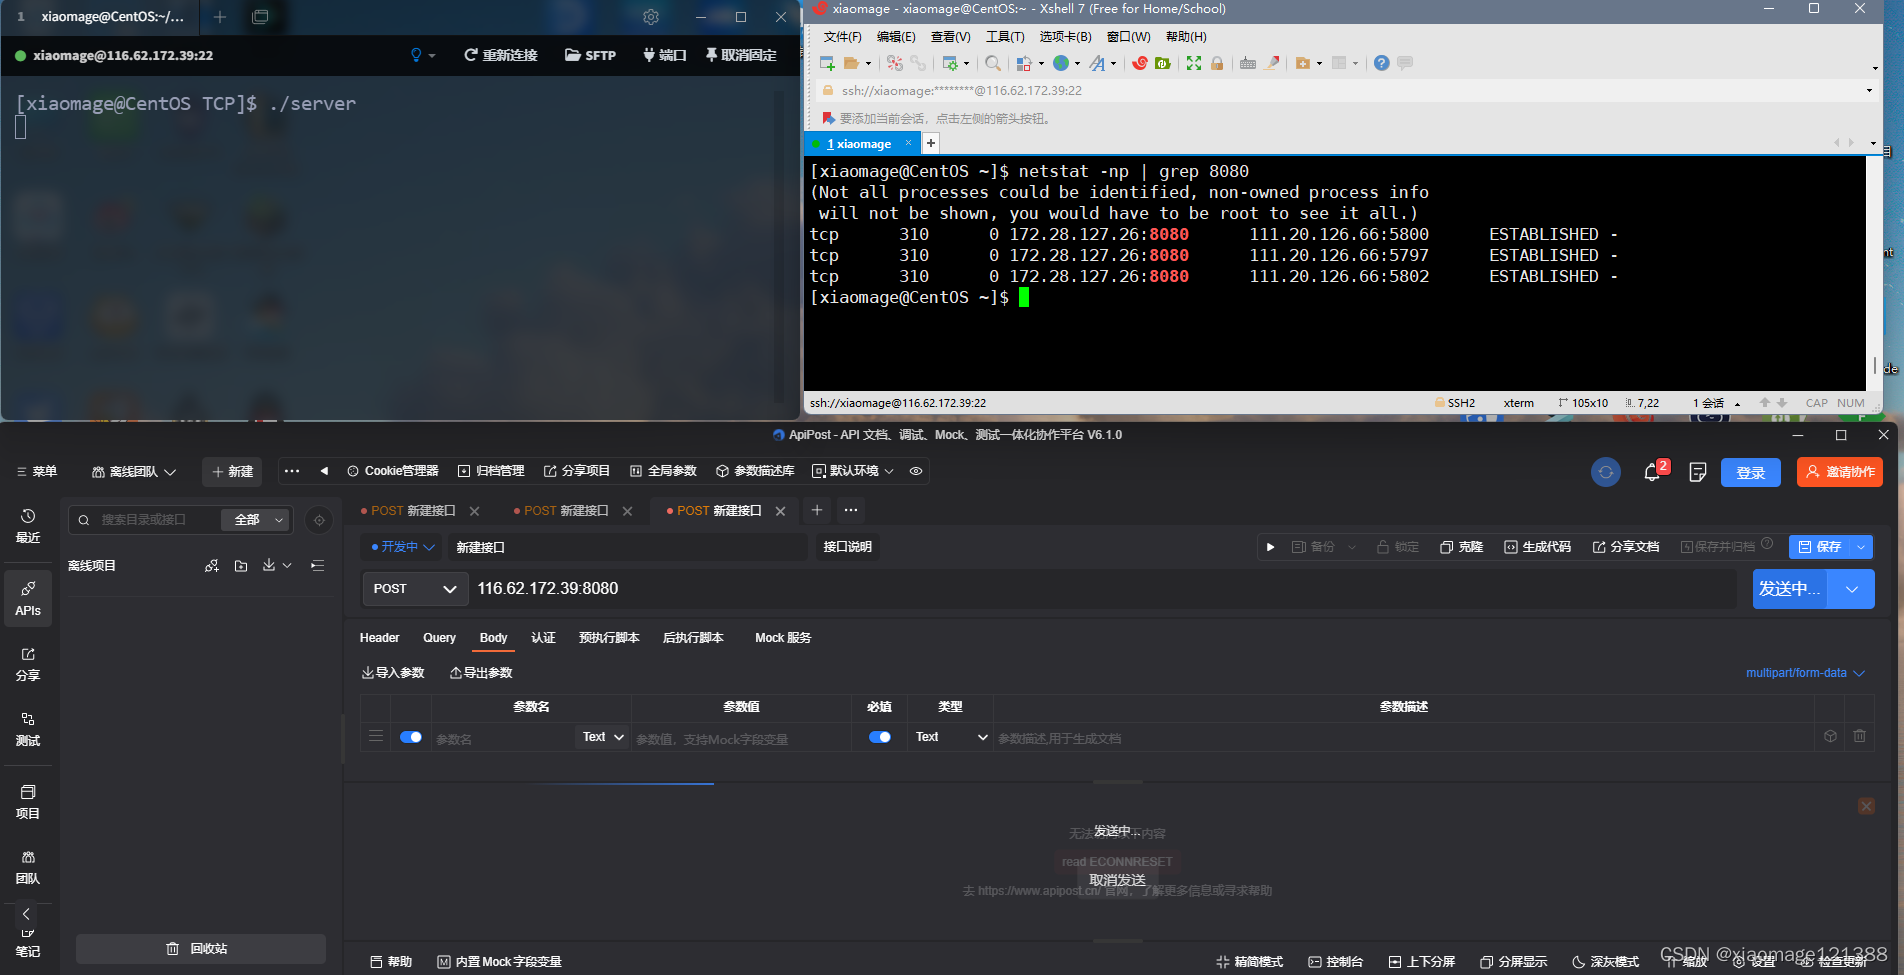
Task: Click the ApiPost notification bell icon
Action: (1652, 472)
